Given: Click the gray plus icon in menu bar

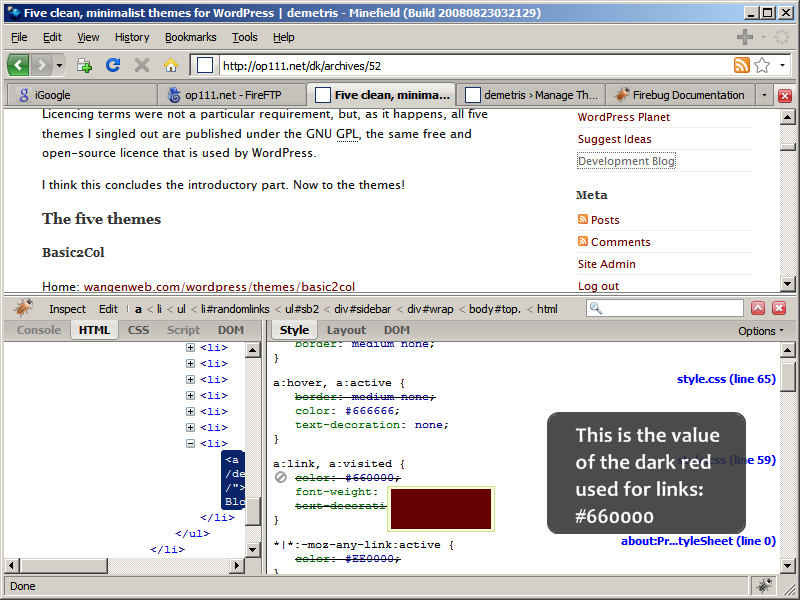Looking at the screenshot, I should point(745,37).
